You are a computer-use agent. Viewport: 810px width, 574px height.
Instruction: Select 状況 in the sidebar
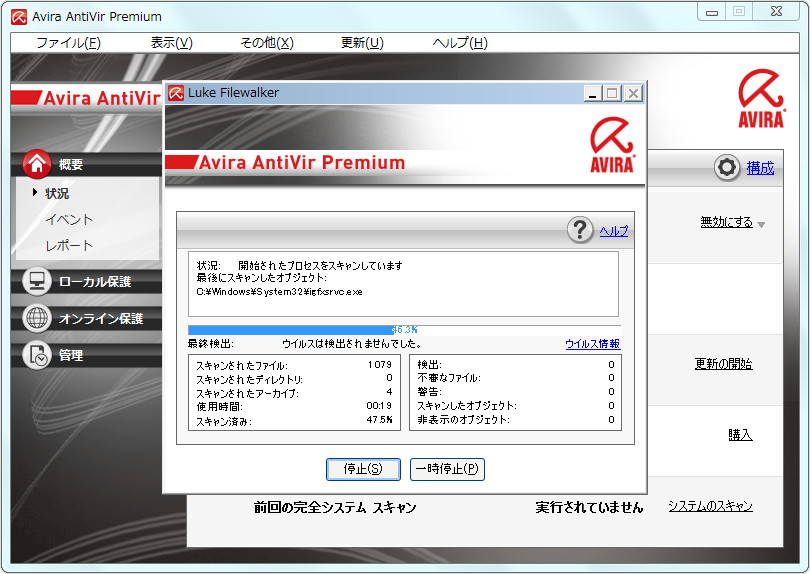coord(57,193)
